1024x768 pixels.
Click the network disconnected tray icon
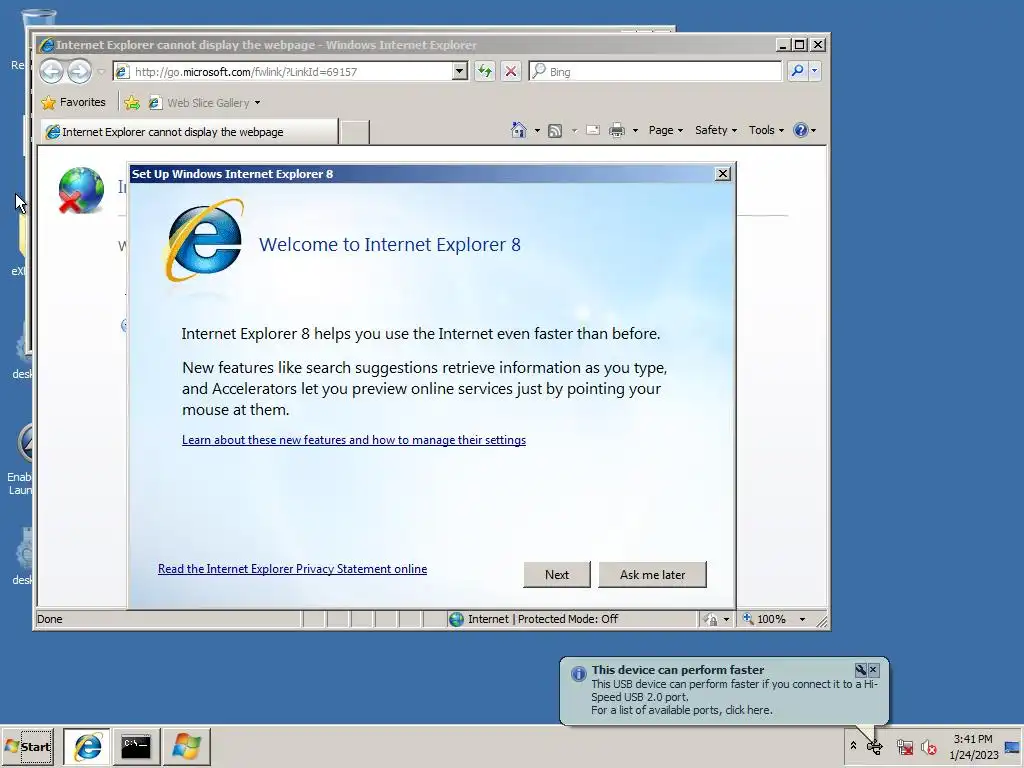point(904,747)
